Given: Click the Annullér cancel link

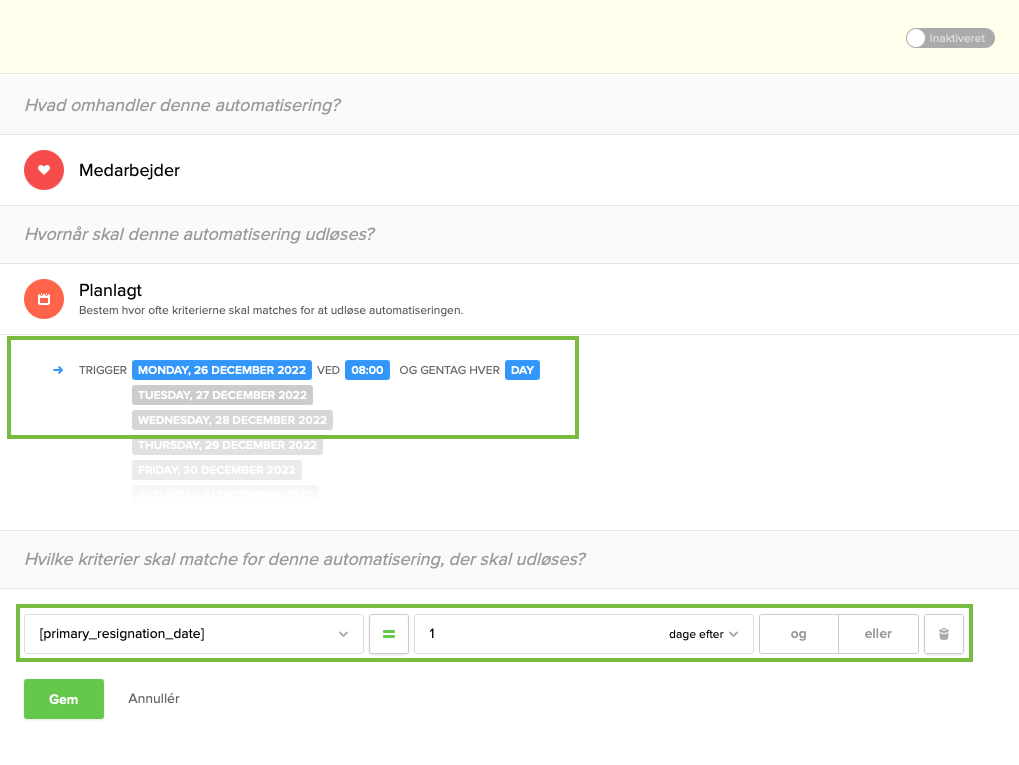Looking at the screenshot, I should 152,699.
